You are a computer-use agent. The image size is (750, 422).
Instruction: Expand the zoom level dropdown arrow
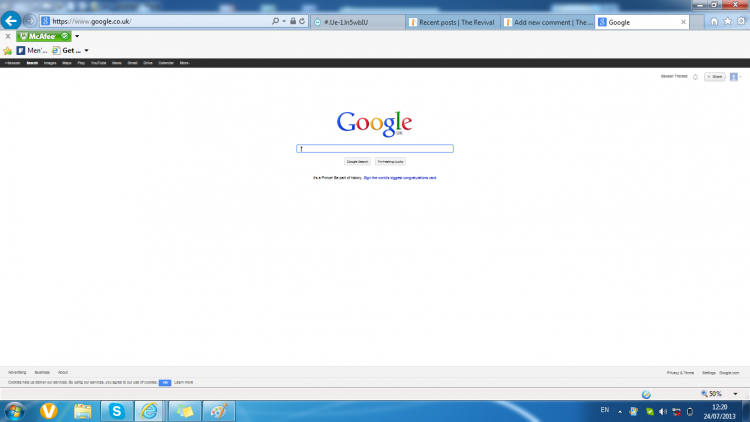[736, 394]
